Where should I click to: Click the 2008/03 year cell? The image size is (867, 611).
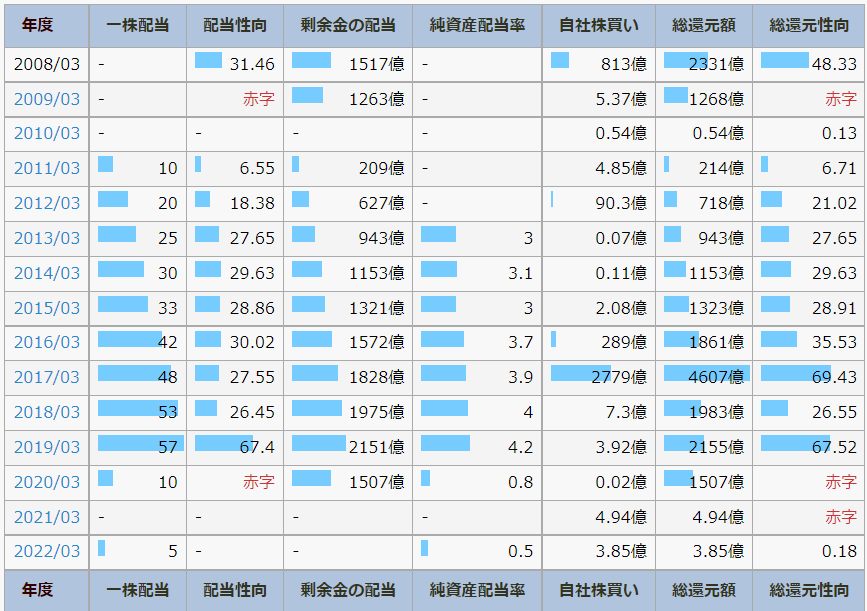coord(47,64)
